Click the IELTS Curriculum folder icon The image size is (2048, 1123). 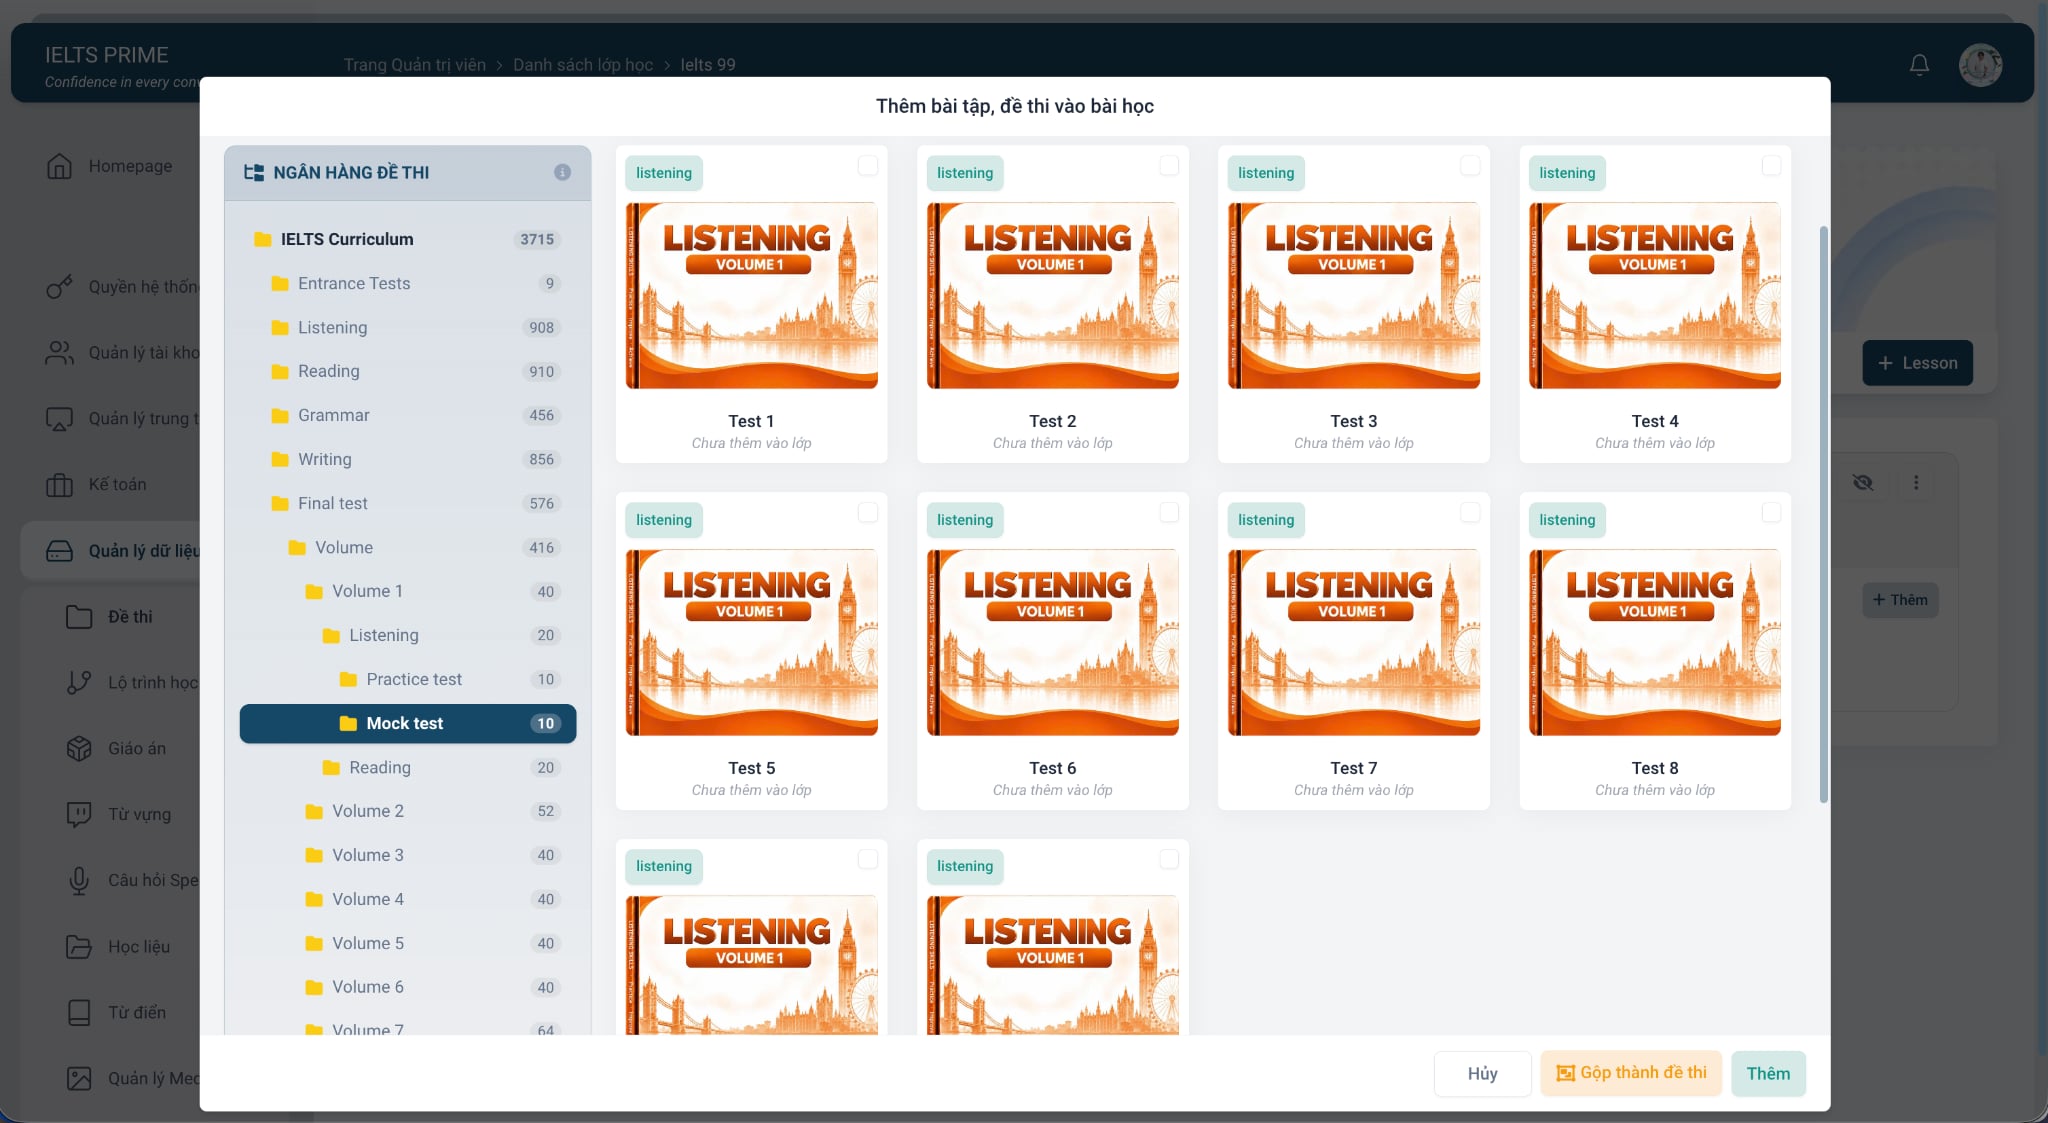(x=263, y=240)
